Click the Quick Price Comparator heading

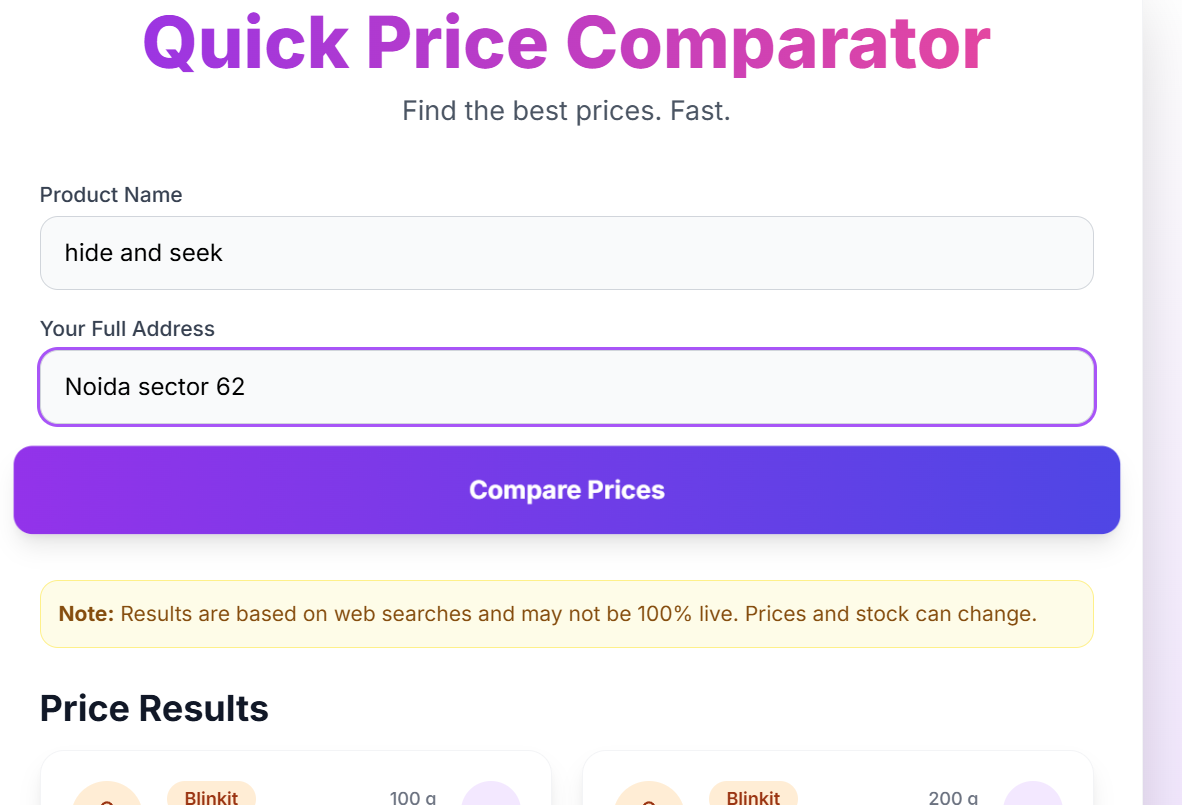click(566, 43)
